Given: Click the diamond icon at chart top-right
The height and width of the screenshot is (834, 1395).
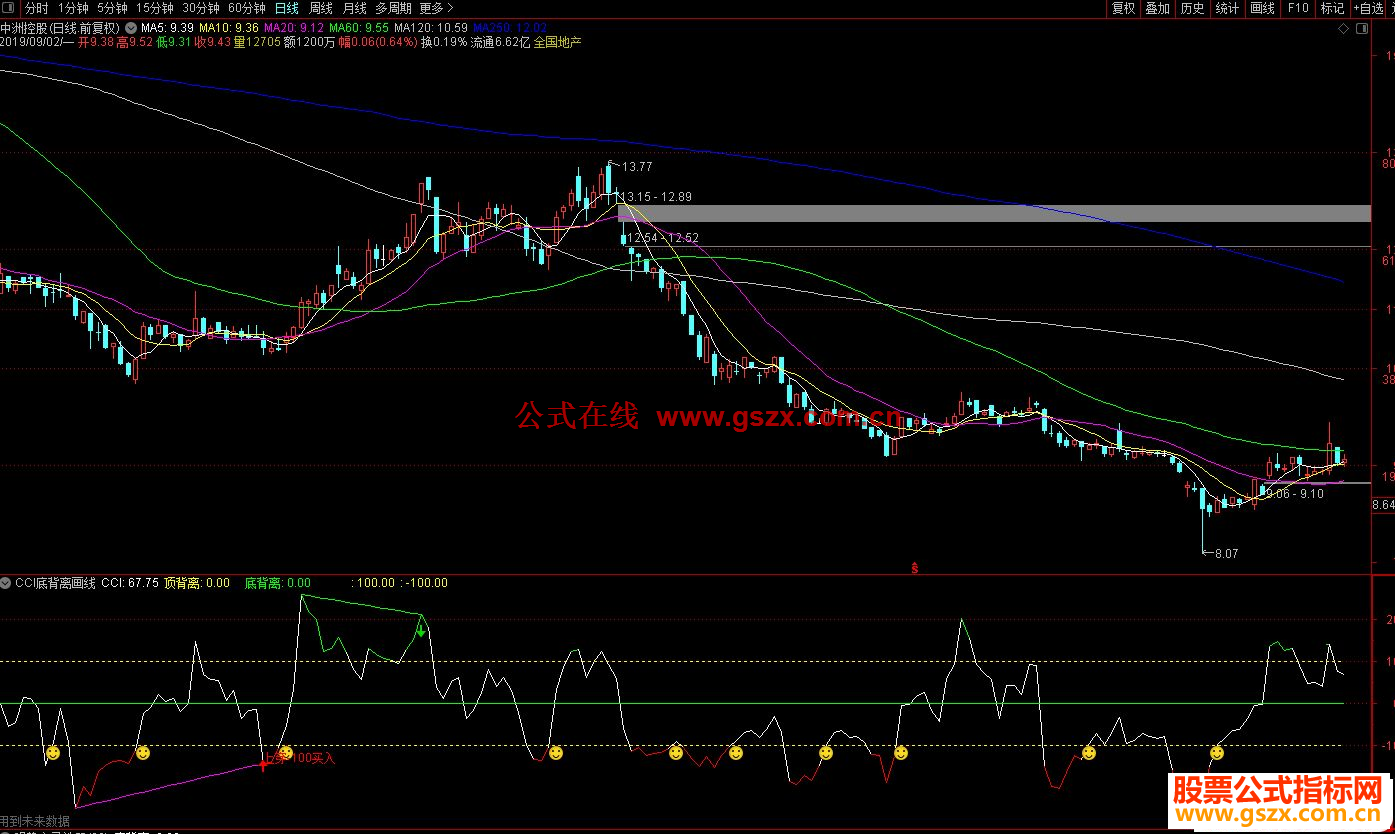Looking at the screenshot, I should coord(1343,29).
